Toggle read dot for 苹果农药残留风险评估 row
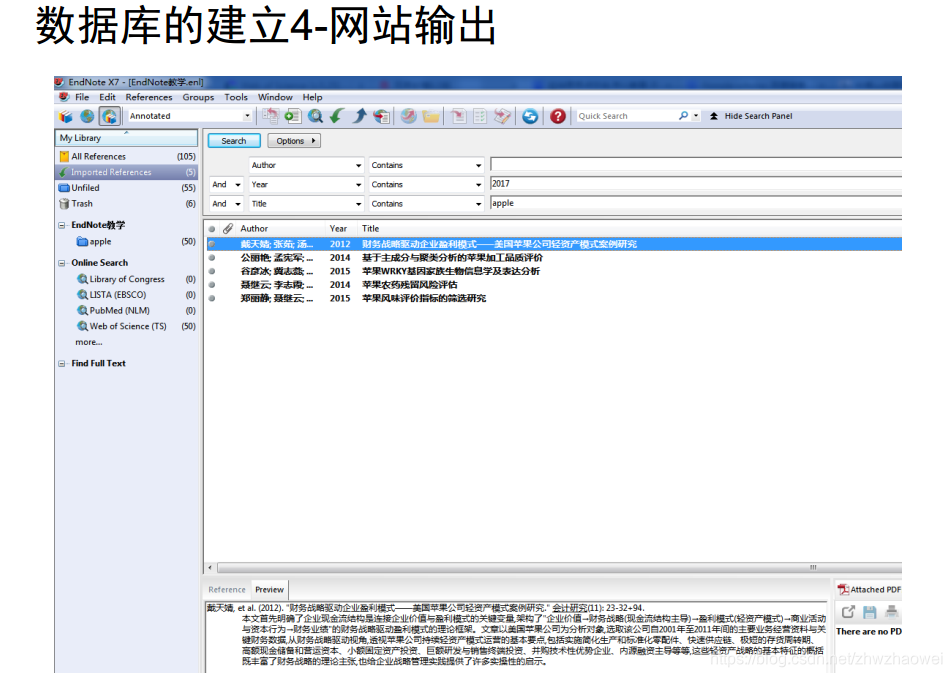Image resolution: width=952 pixels, height=677 pixels. (x=212, y=285)
